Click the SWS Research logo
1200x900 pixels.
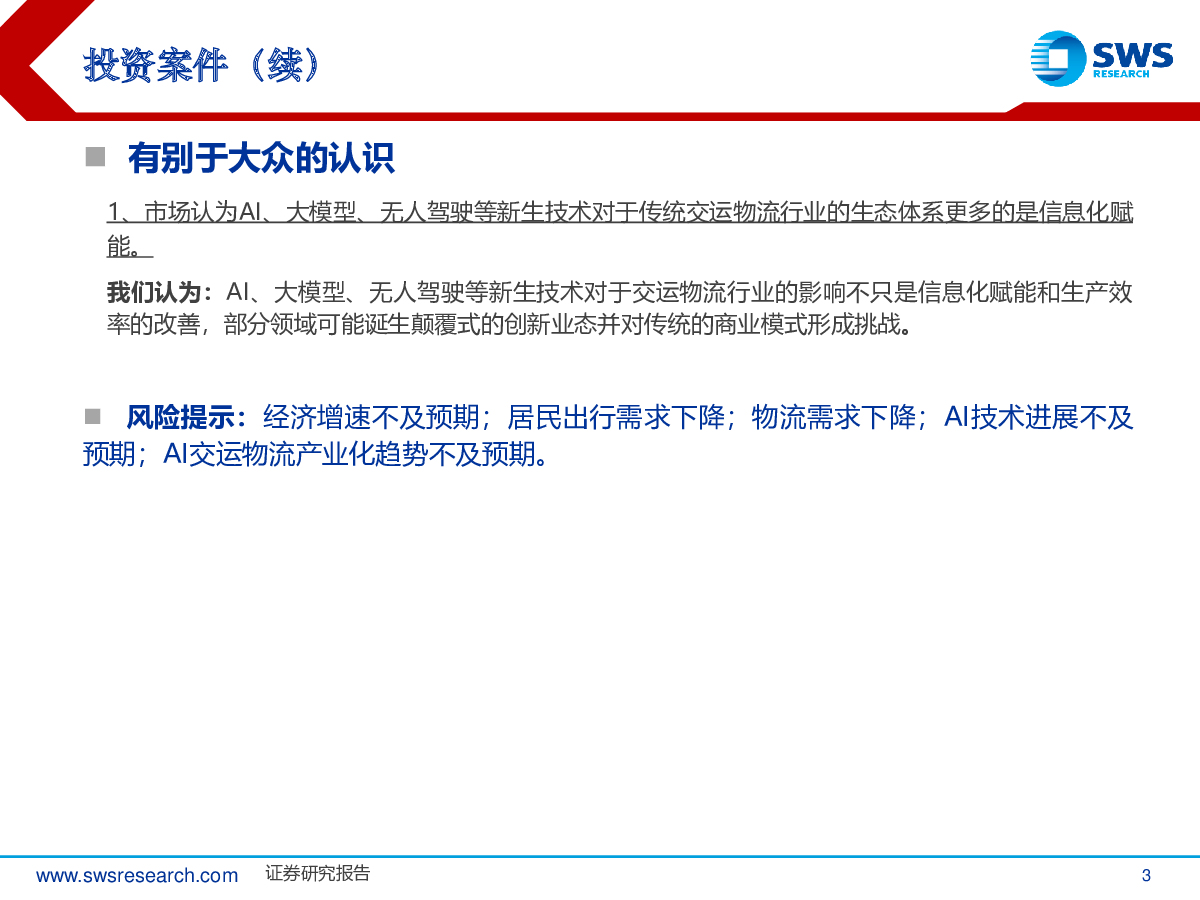(x=1104, y=58)
